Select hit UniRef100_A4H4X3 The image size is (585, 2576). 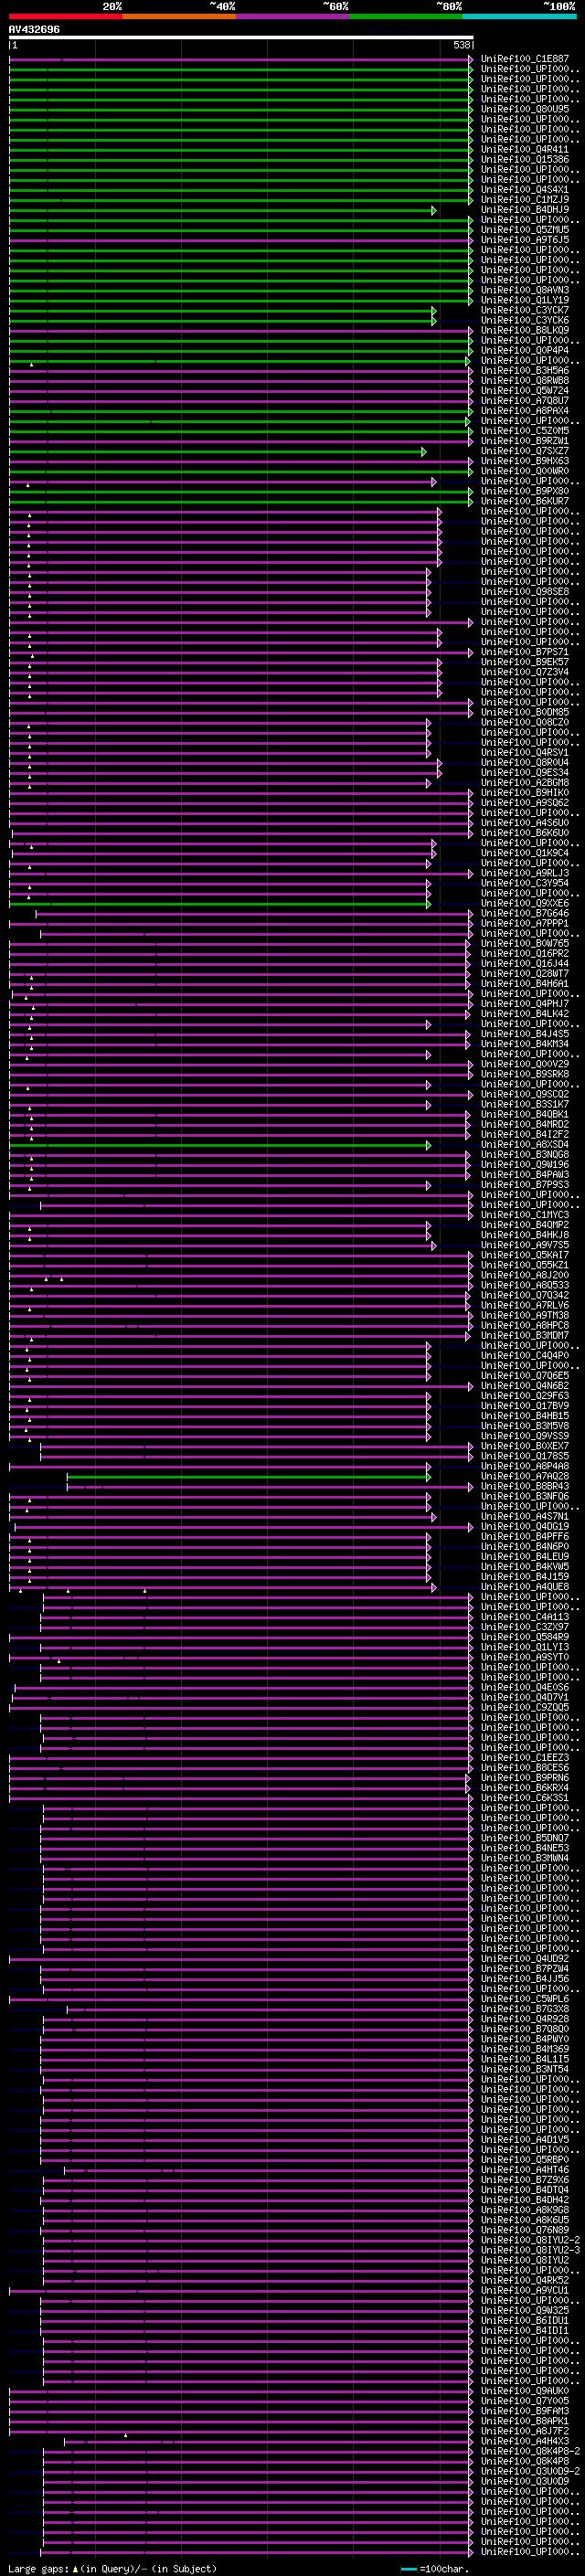click(x=525, y=2441)
